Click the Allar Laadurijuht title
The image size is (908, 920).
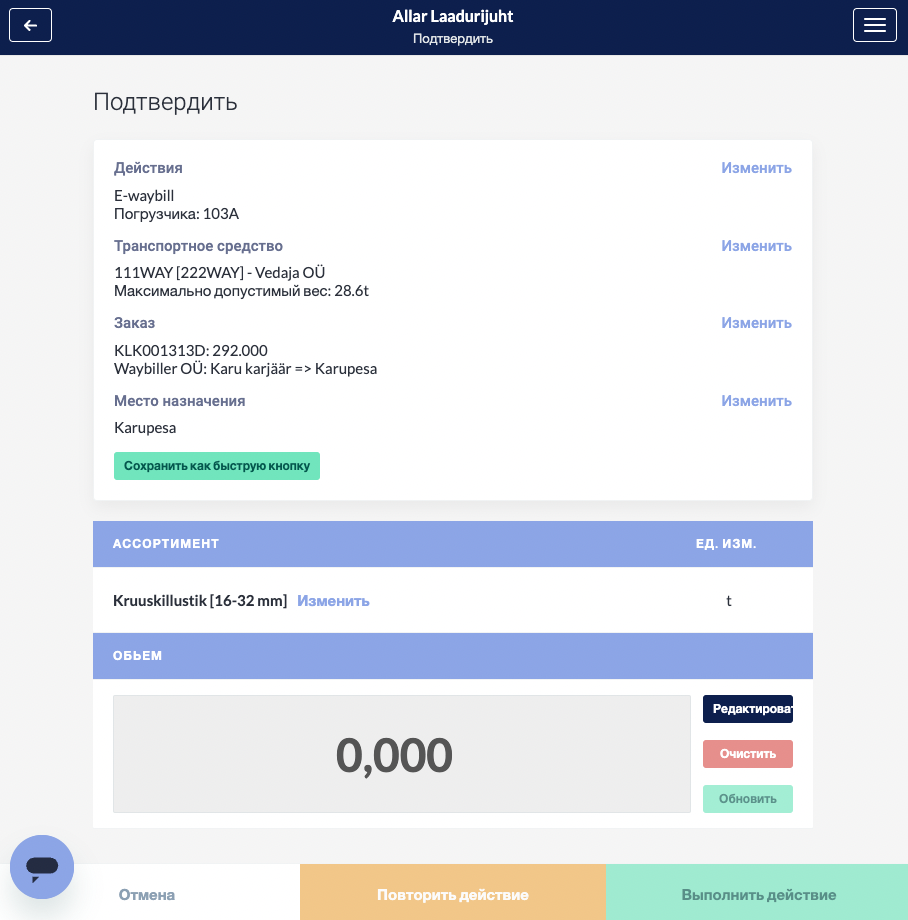(453, 16)
